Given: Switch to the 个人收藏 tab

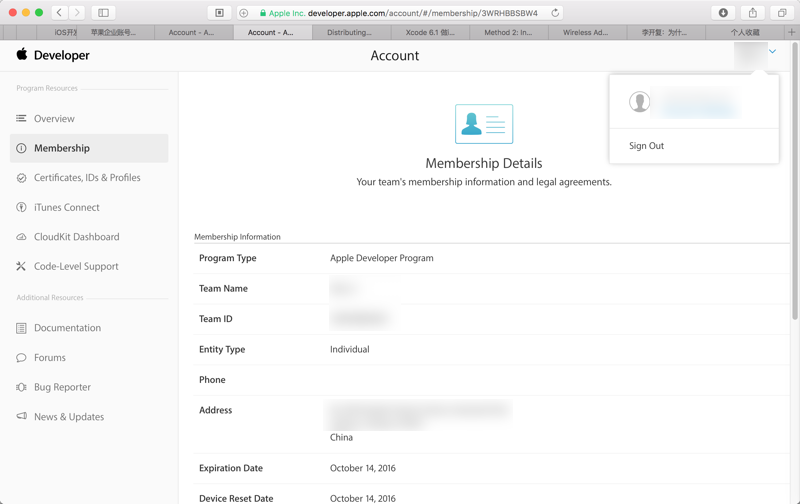Looking at the screenshot, I should [x=745, y=32].
